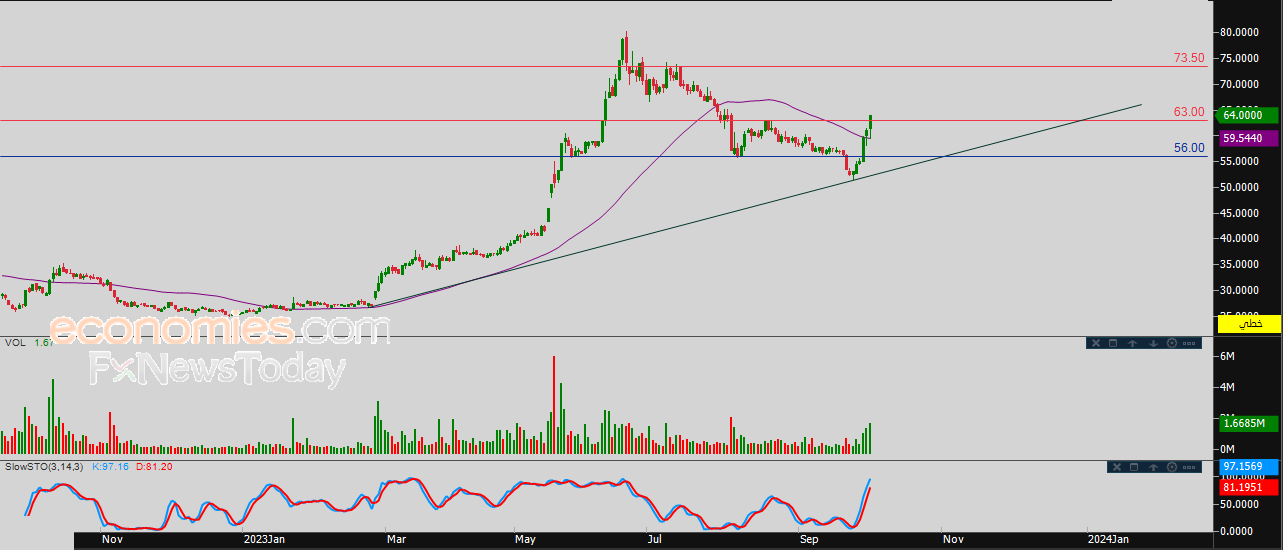The height and width of the screenshot is (550, 1283).
Task: Open more options for SlowSTO panel
Action: [x=1190, y=467]
